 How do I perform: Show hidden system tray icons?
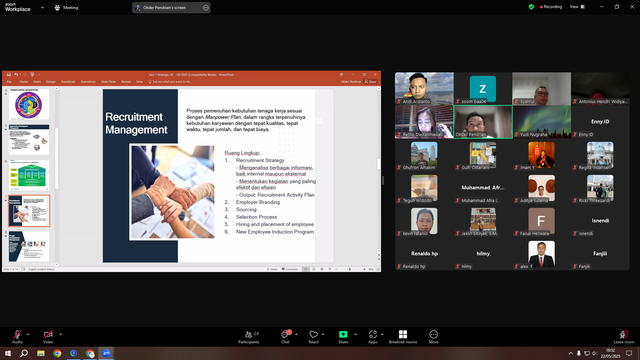pos(571,353)
